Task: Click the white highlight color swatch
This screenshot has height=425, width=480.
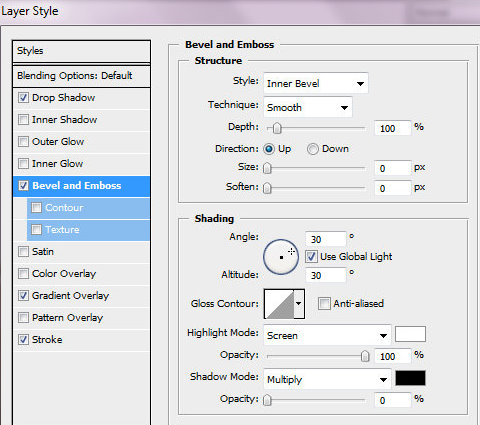Action: [x=410, y=334]
